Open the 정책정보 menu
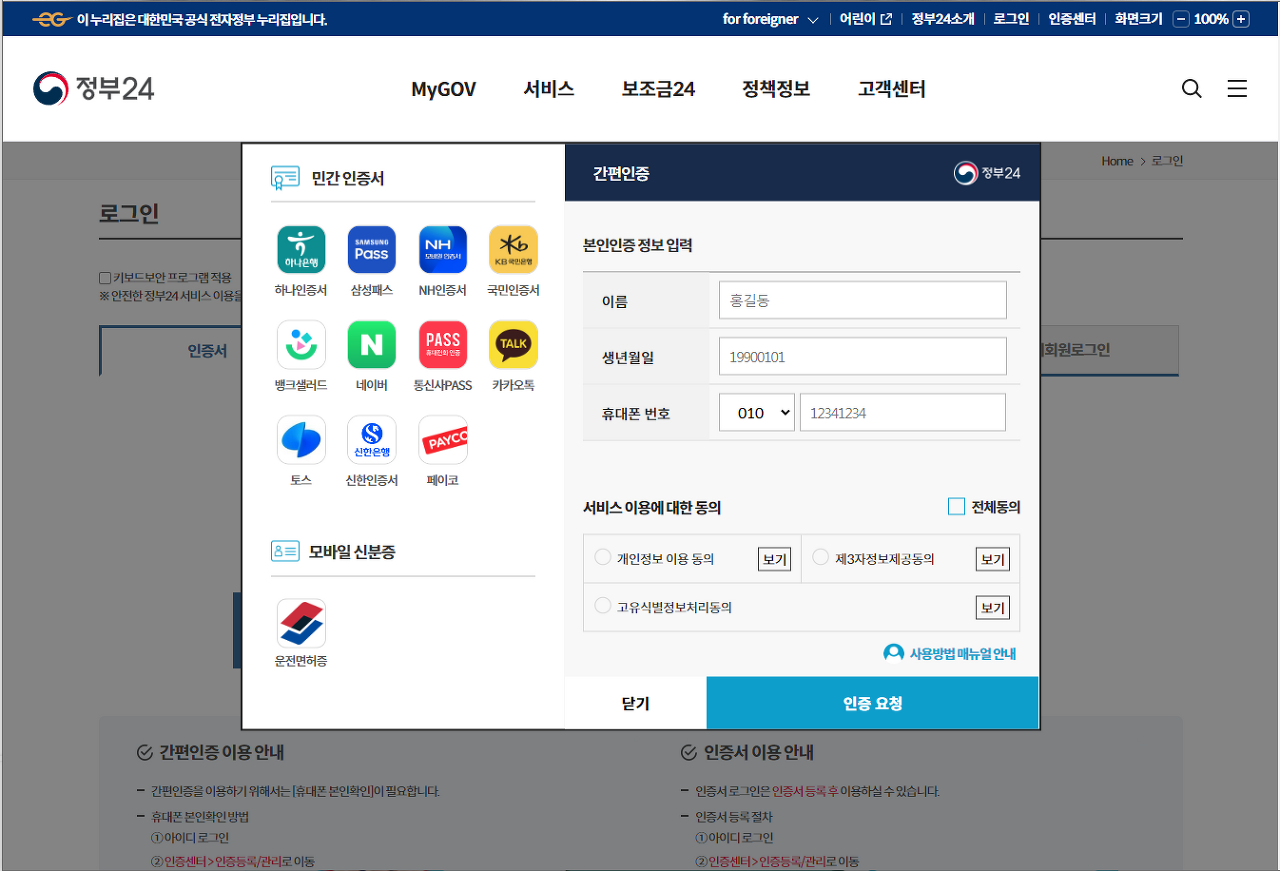This screenshot has width=1280, height=871. pyautogui.click(x=776, y=89)
